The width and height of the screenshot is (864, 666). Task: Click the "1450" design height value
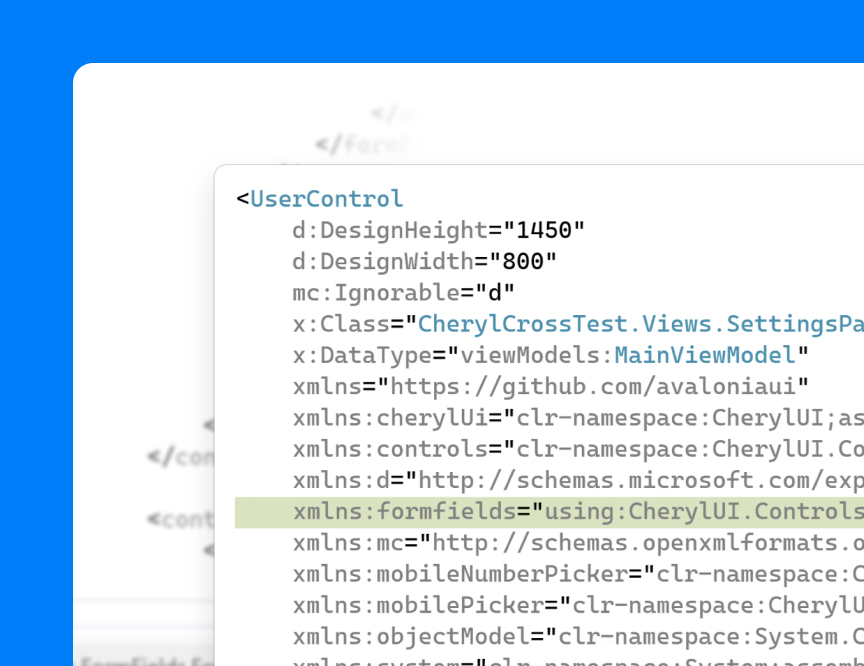click(544, 230)
